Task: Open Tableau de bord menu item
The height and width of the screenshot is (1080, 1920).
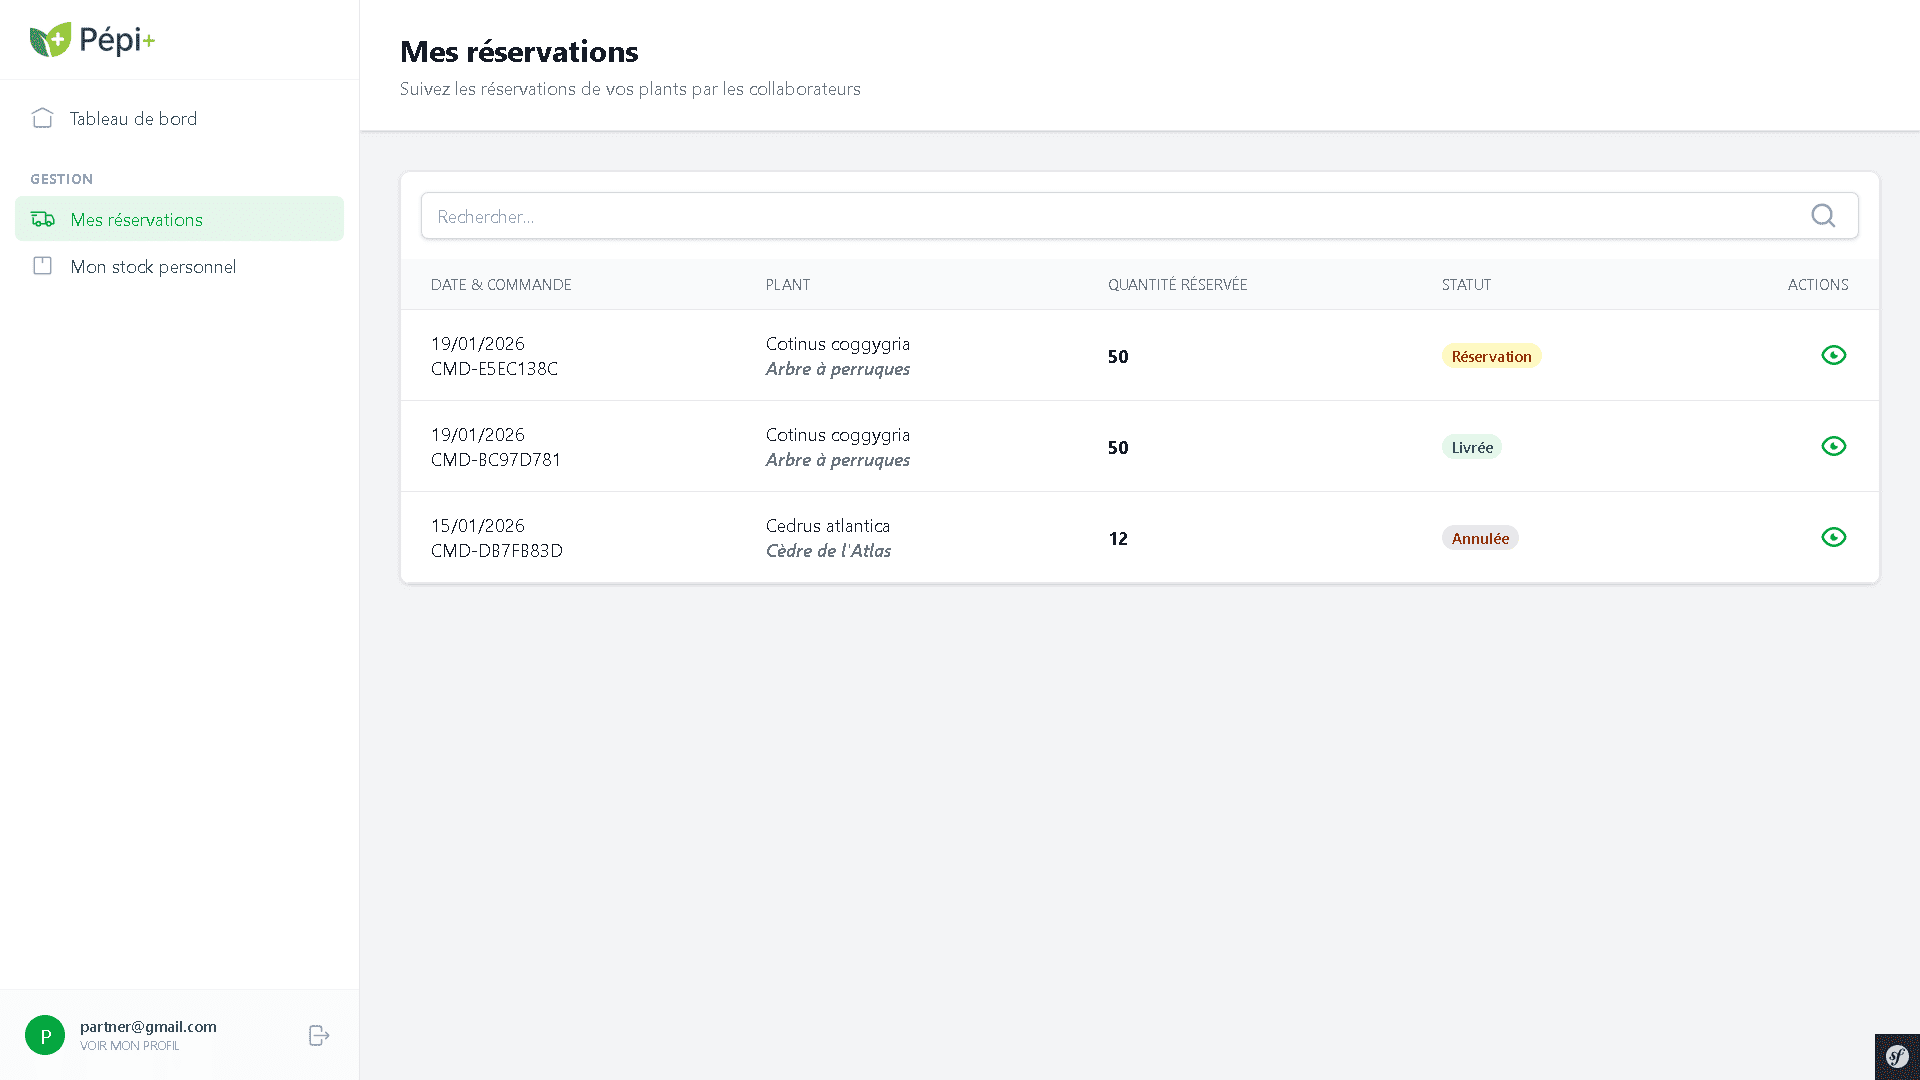Action: [x=133, y=119]
